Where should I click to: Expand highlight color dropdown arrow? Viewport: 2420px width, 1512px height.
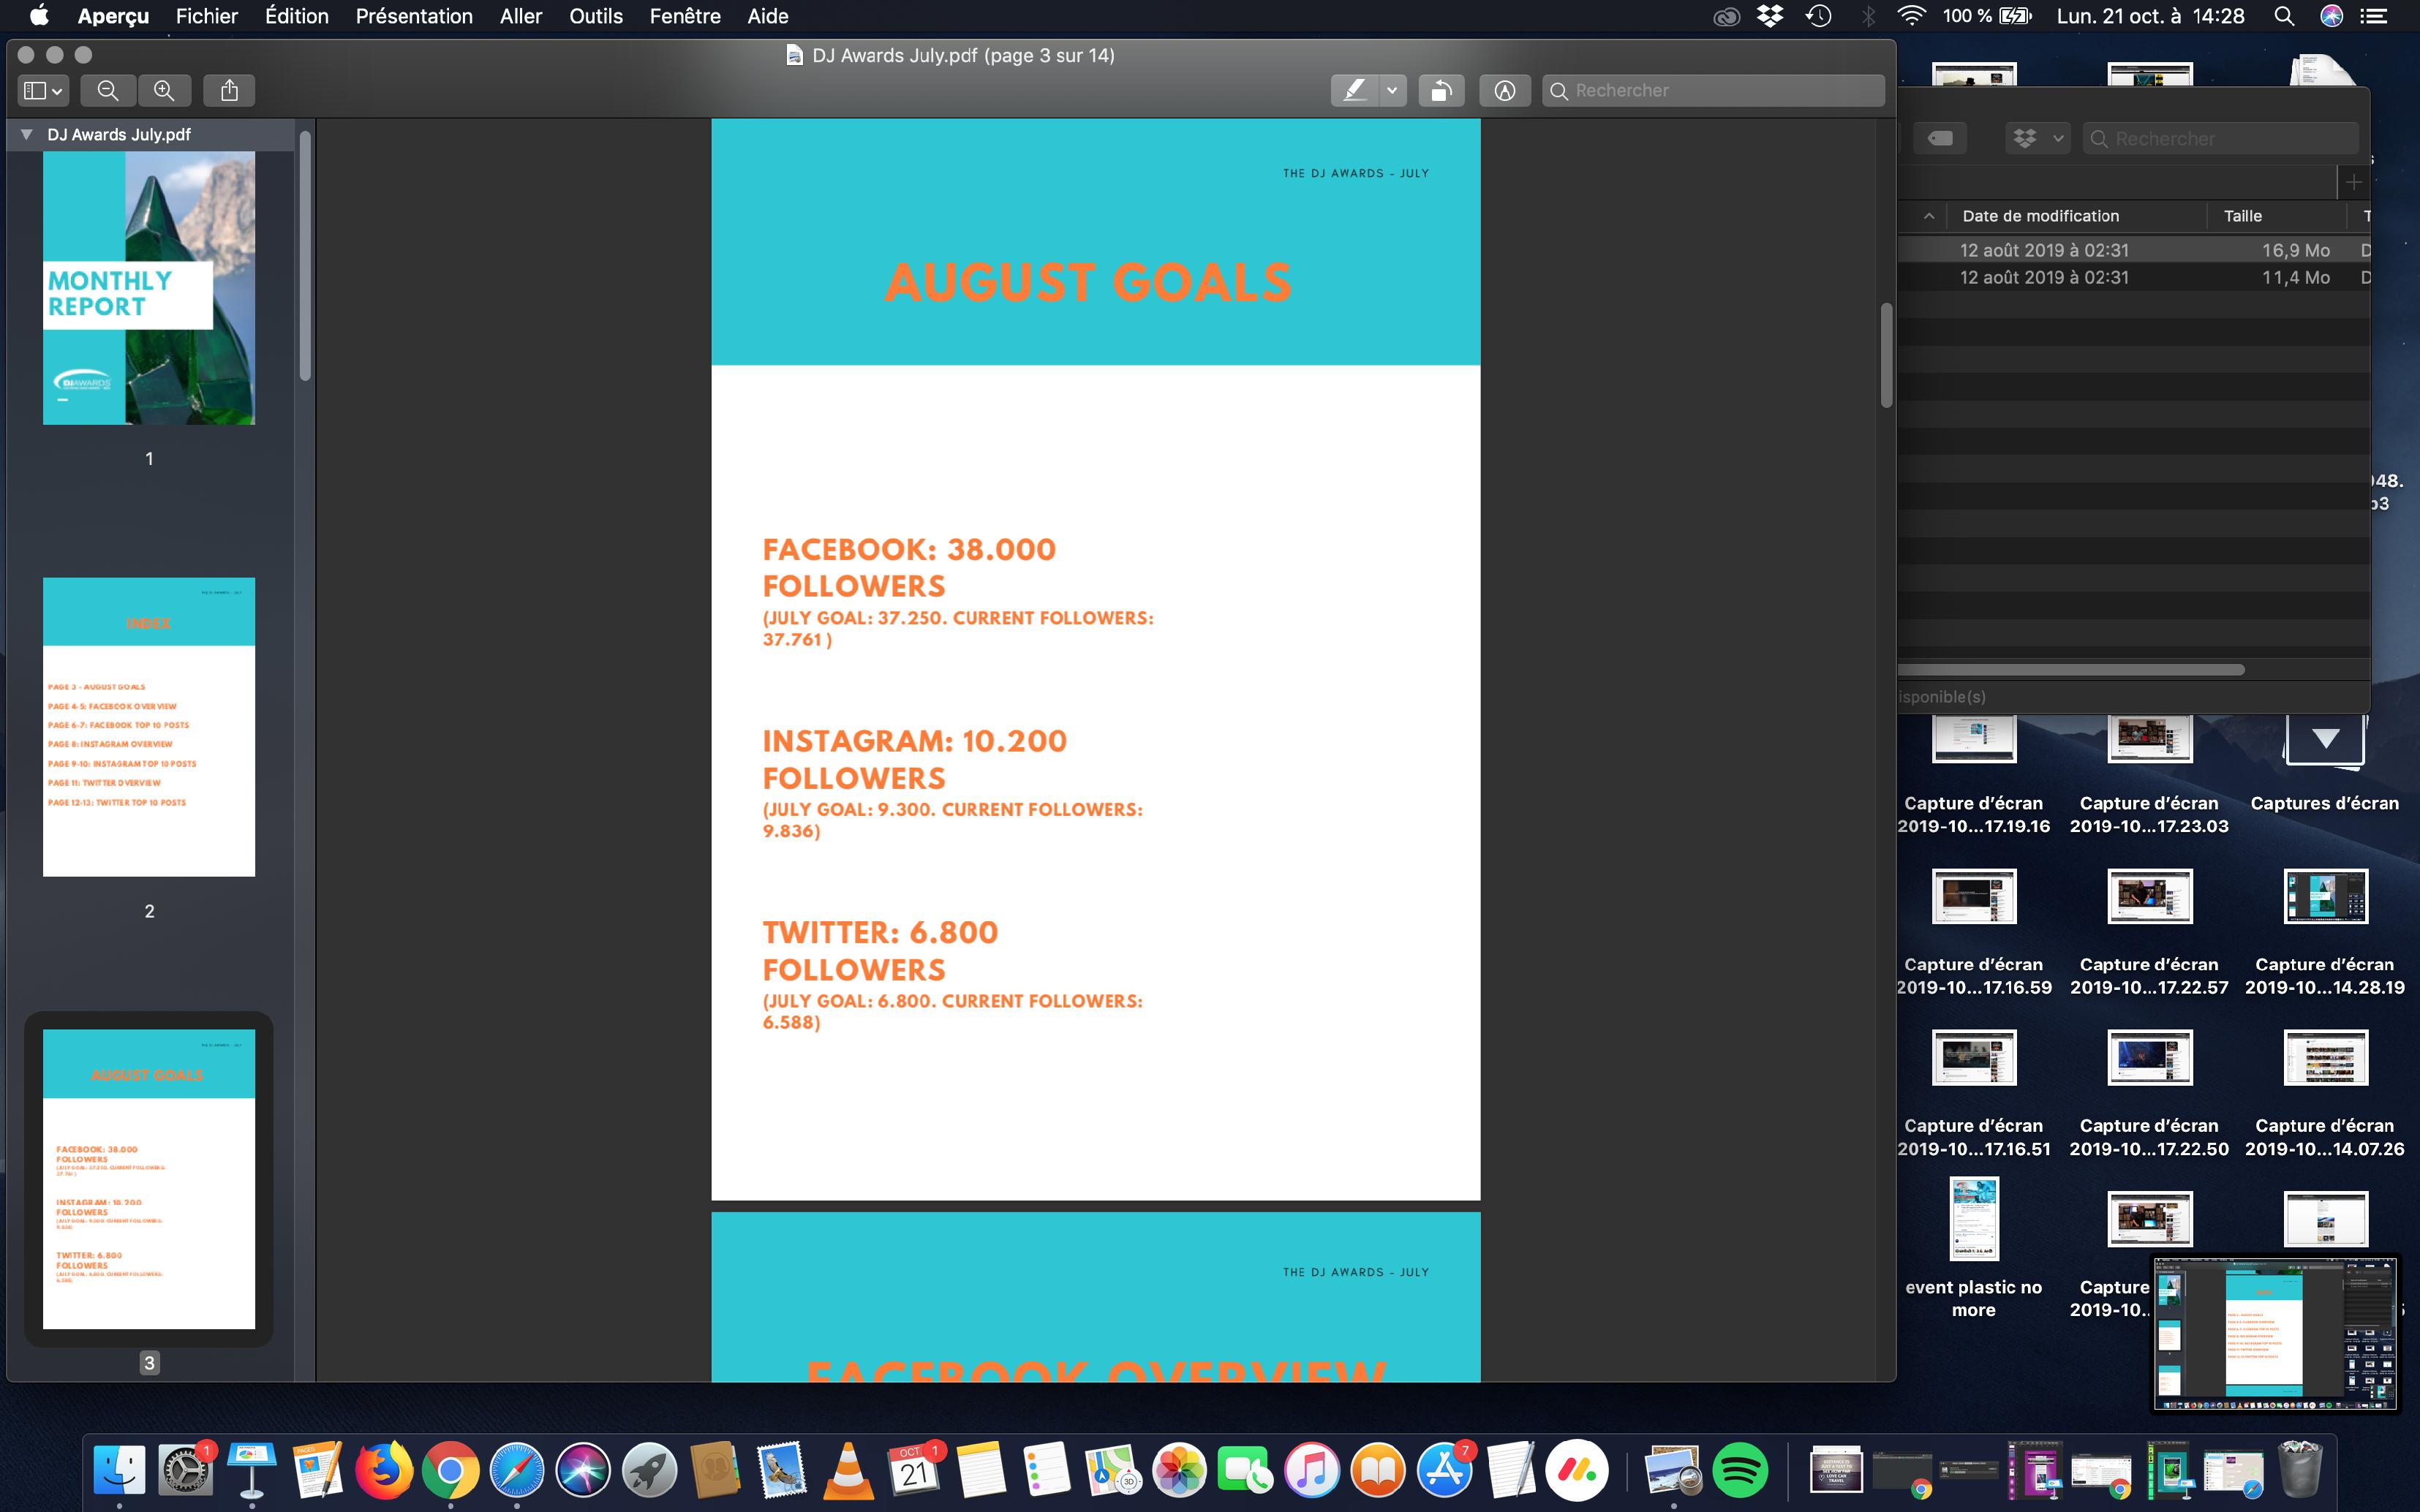point(1392,91)
